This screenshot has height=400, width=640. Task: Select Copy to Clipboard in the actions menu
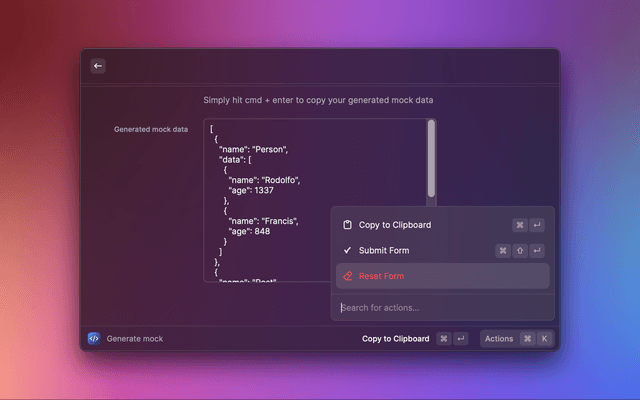click(x=395, y=225)
